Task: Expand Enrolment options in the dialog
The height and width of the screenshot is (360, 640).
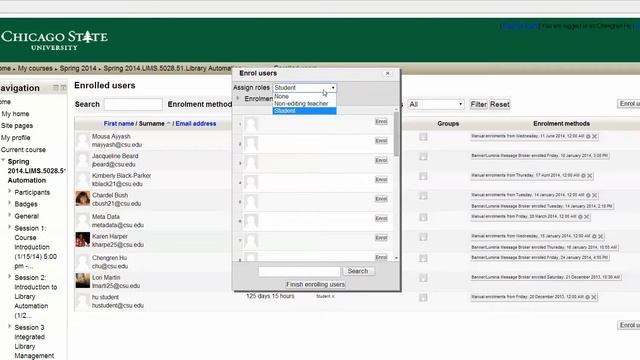Action: pyautogui.click(x=238, y=98)
